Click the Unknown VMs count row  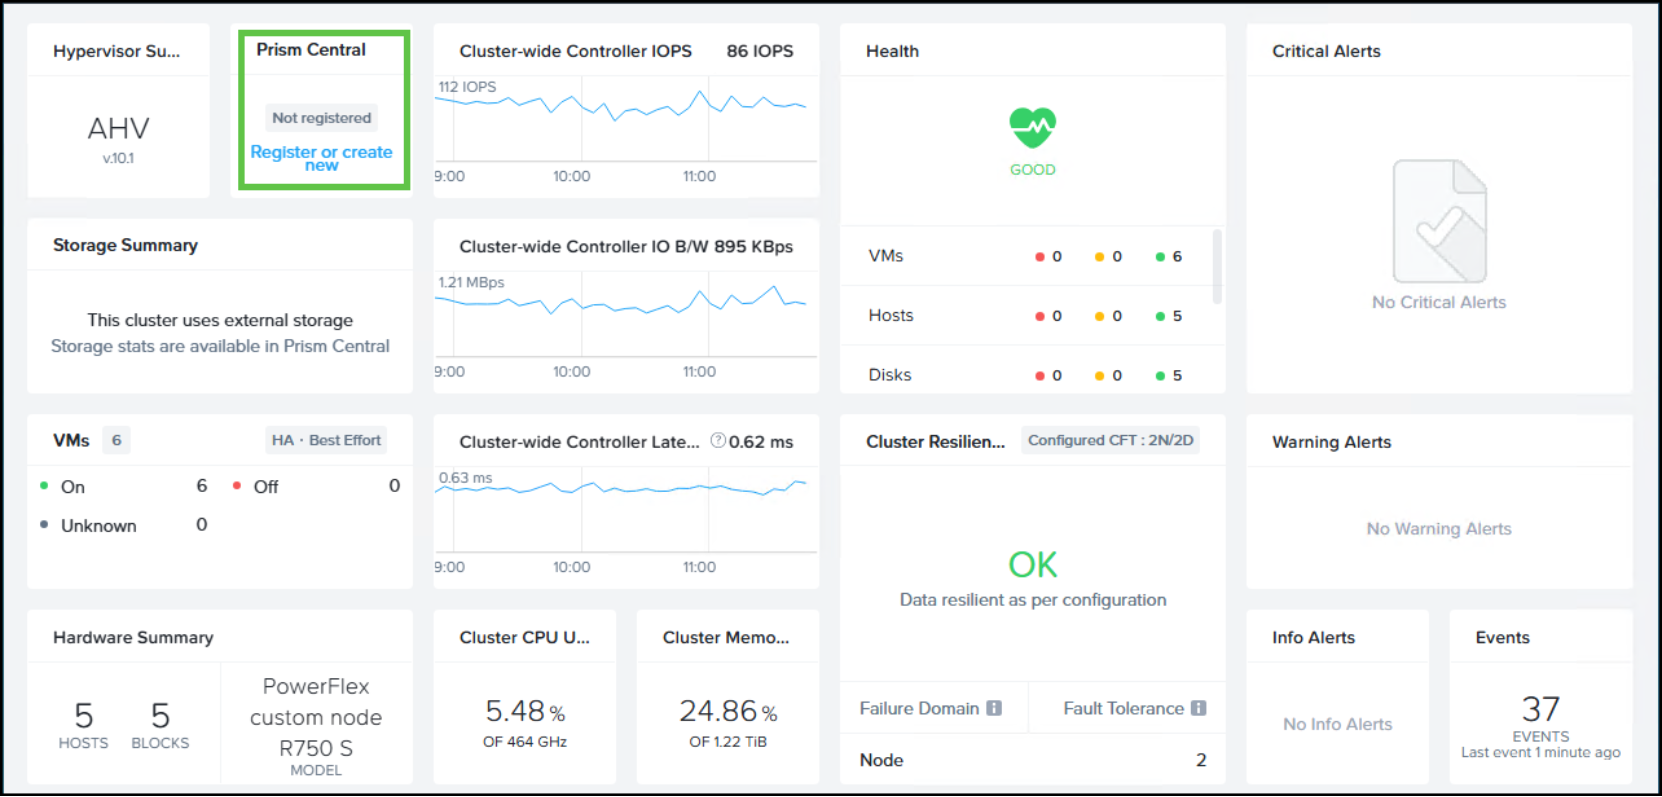pyautogui.click(x=123, y=525)
